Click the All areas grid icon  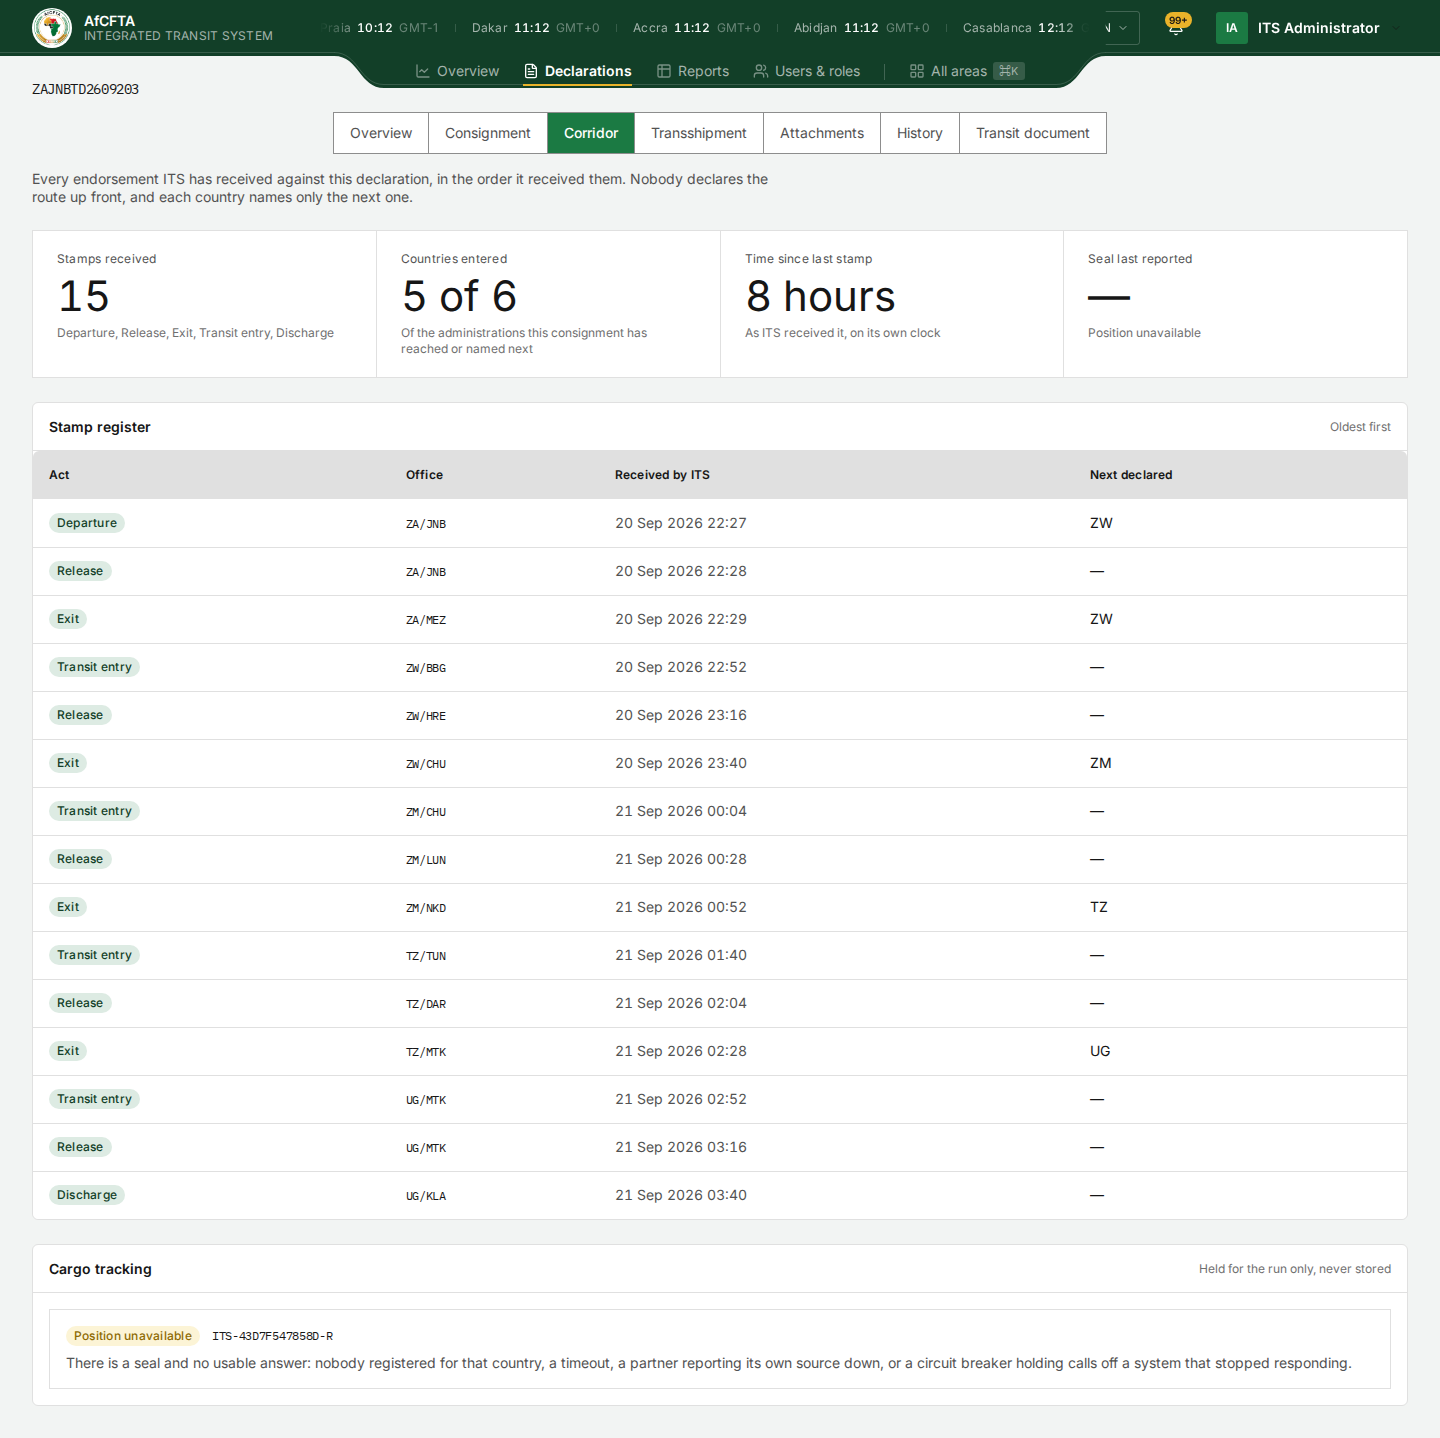tap(917, 71)
